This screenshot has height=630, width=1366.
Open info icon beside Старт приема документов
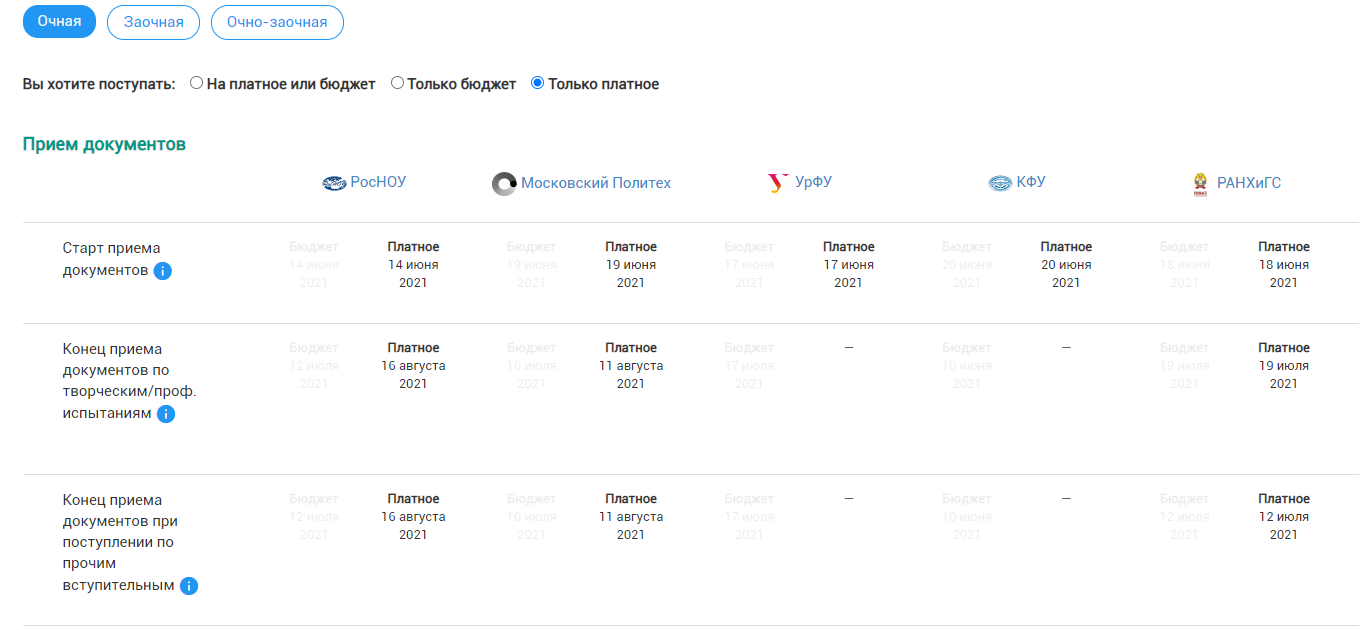pos(163,271)
